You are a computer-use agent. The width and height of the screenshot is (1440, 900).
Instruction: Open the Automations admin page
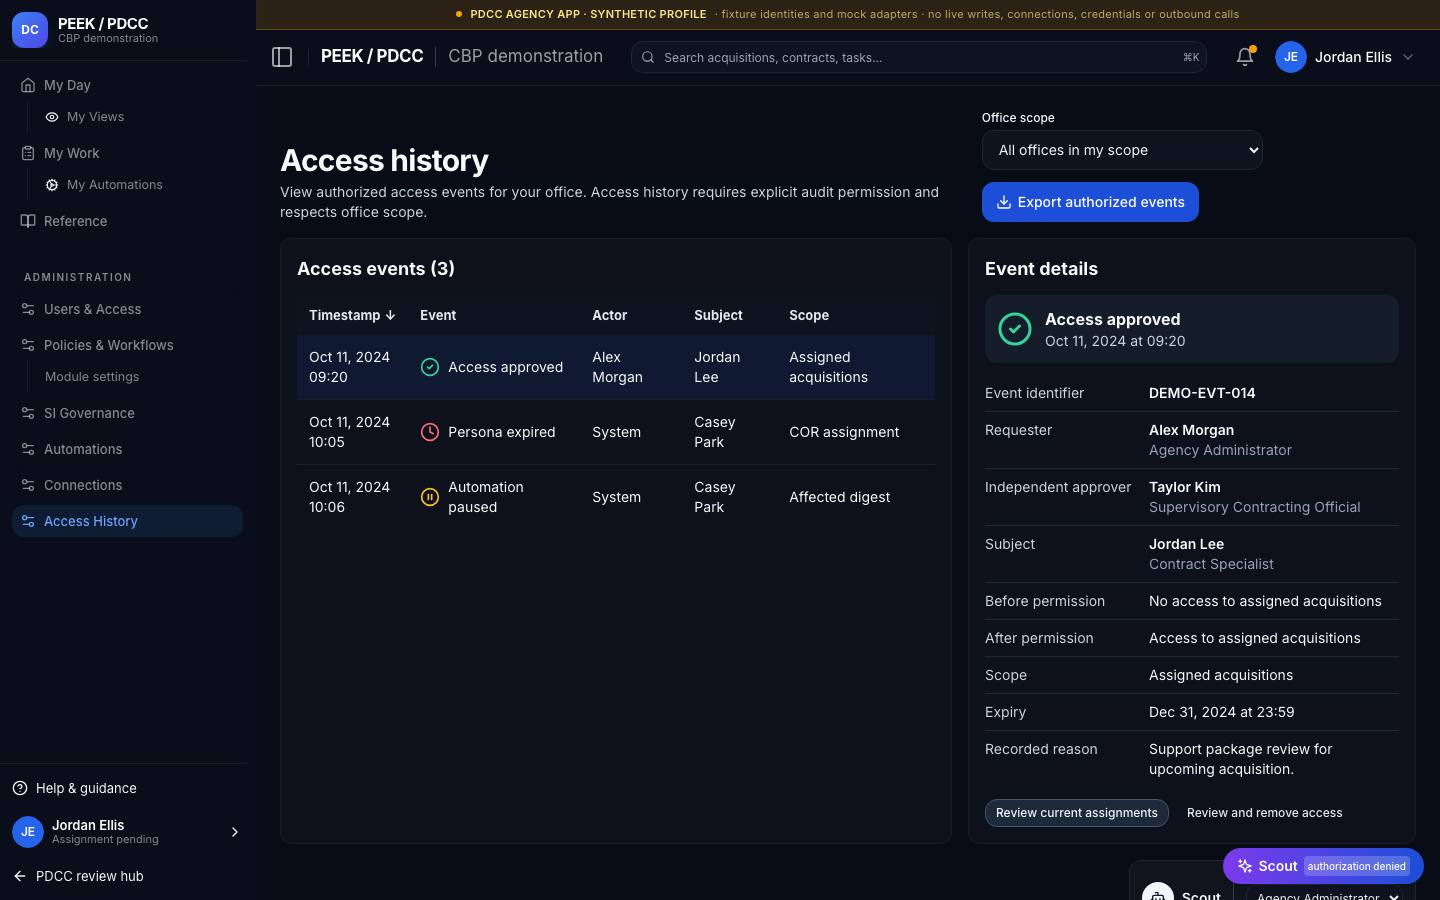127,449
